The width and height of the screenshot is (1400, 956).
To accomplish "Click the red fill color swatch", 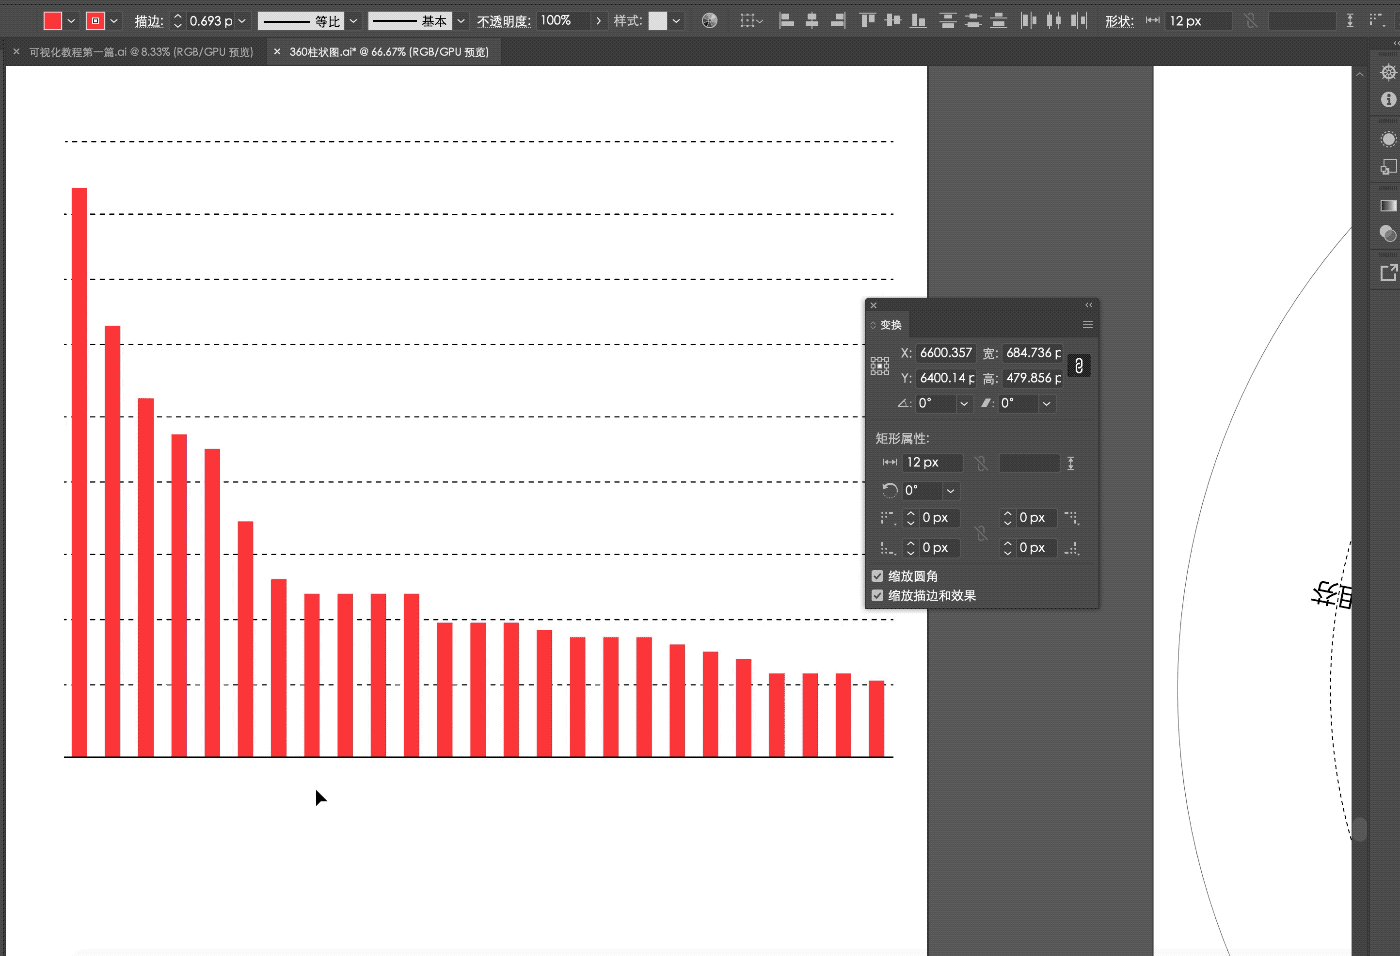I will click(53, 21).
